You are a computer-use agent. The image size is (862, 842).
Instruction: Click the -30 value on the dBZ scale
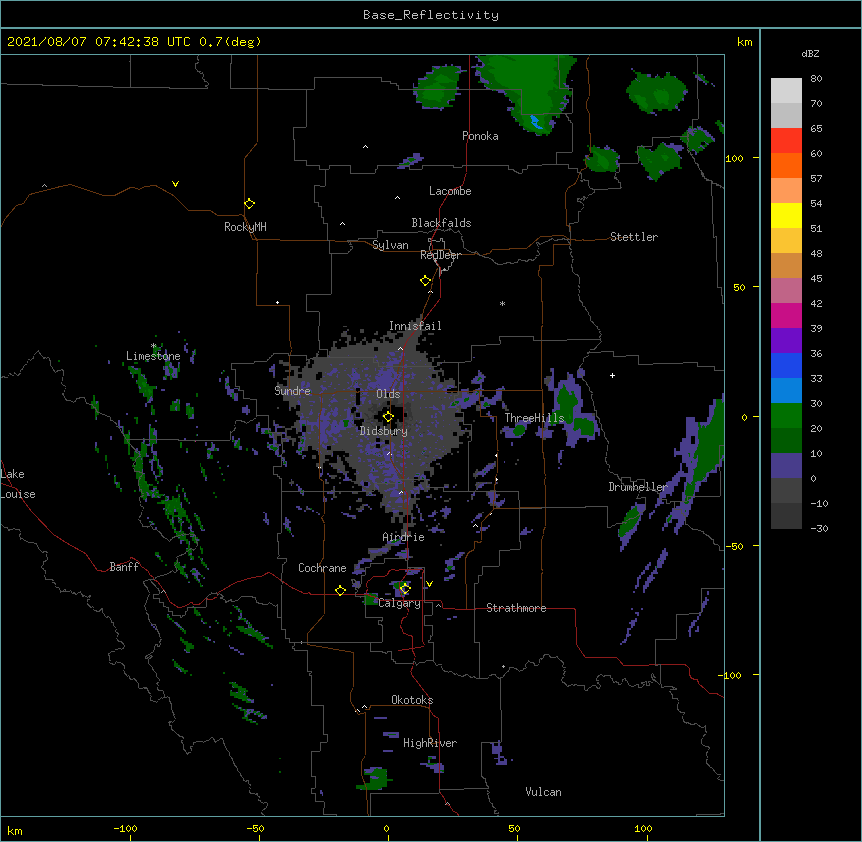pos(819,528)
